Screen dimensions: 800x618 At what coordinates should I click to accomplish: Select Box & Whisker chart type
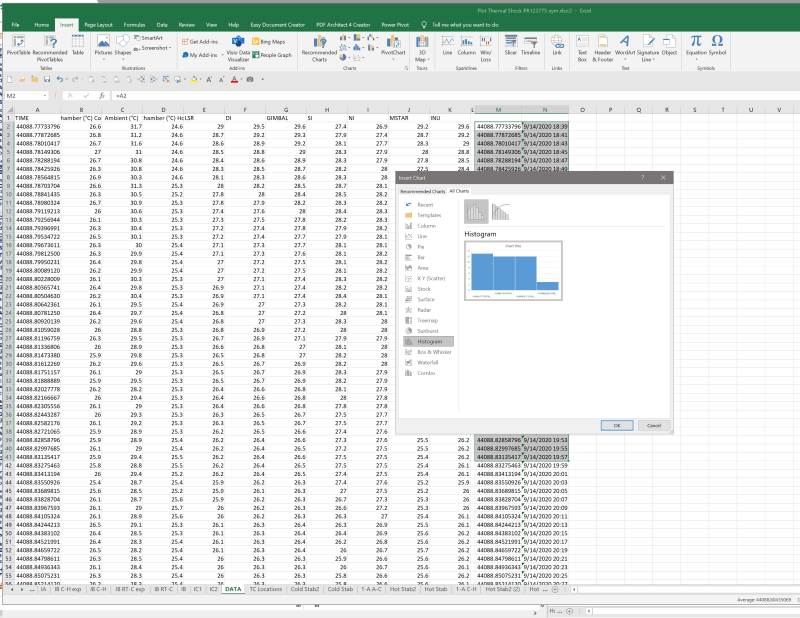434,352
